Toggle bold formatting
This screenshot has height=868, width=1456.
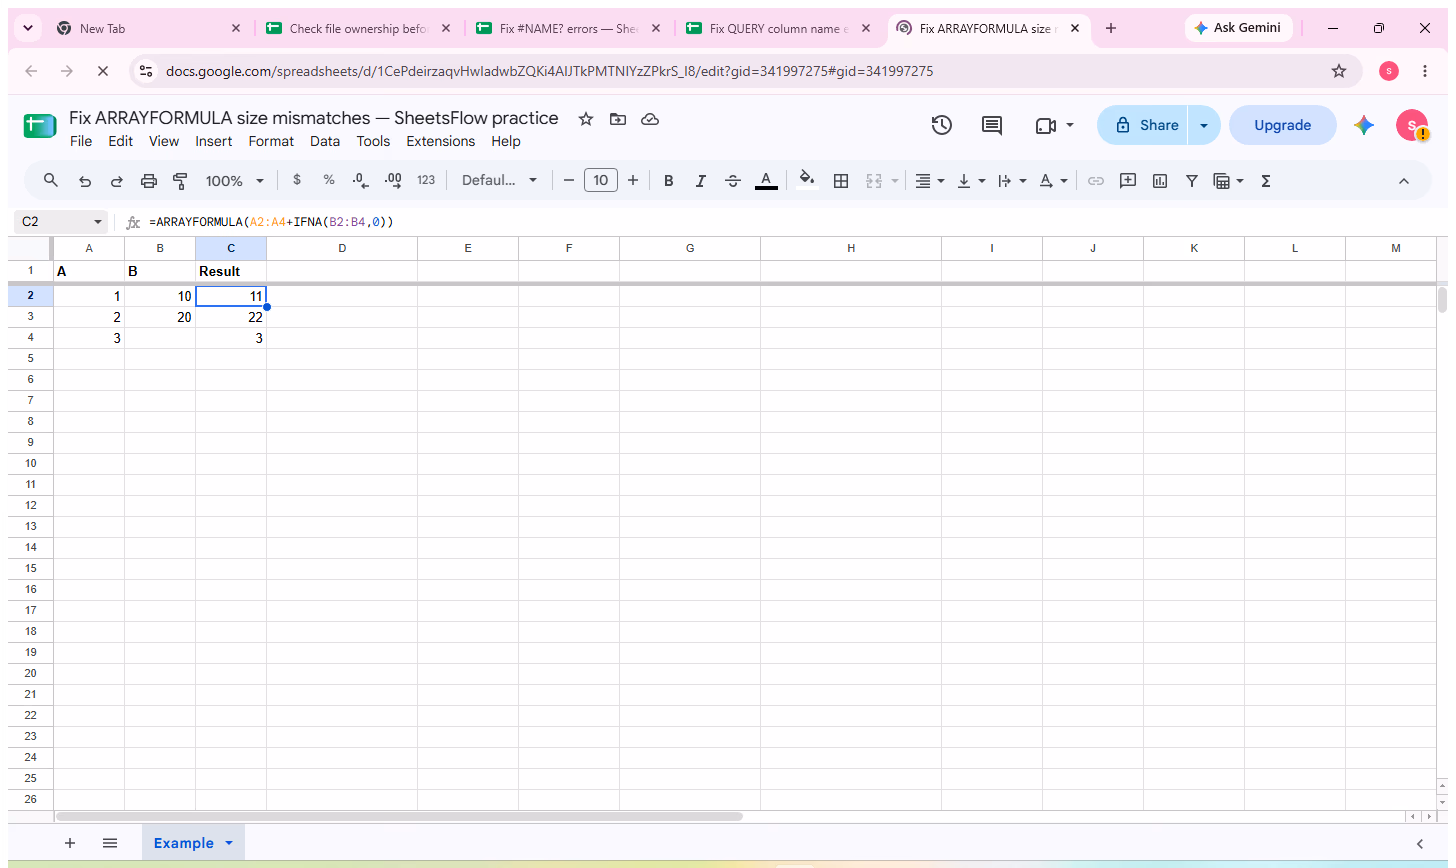tap(669, 181)
